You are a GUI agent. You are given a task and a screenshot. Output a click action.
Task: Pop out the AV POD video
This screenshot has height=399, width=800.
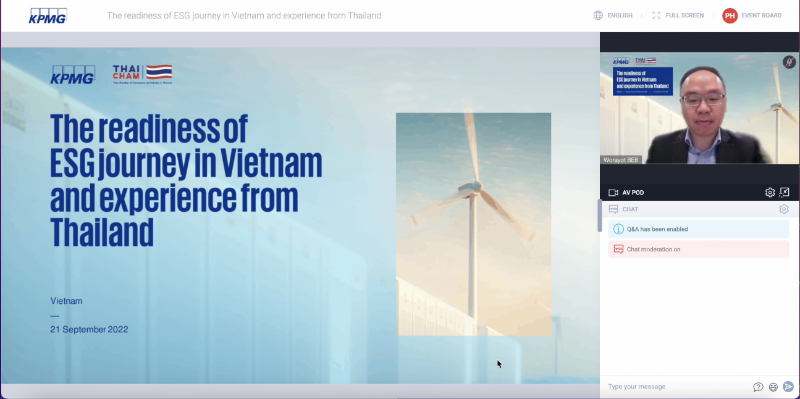(x=784, y=192)
